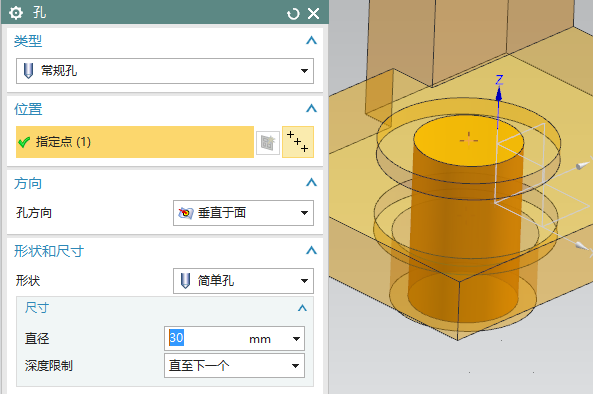Click the blue Z axis arrow handle
The height and width of the screenshot is (394, 594).
(499, 94)
